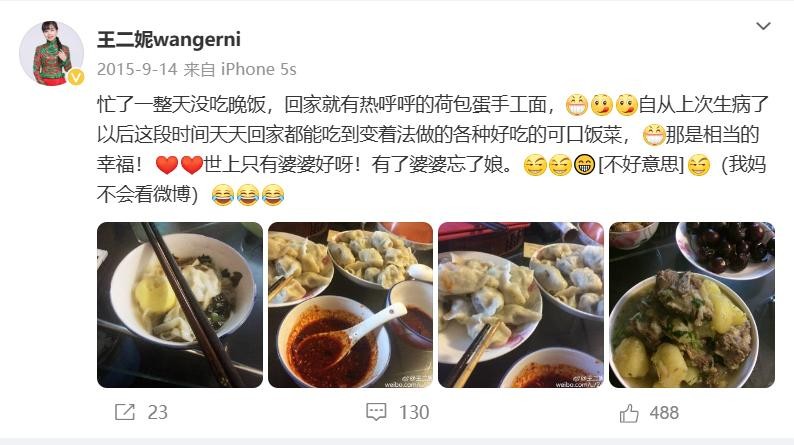Open 王二妮wangerni profile avatar
The image size is (794, 445).
point(51,53)
